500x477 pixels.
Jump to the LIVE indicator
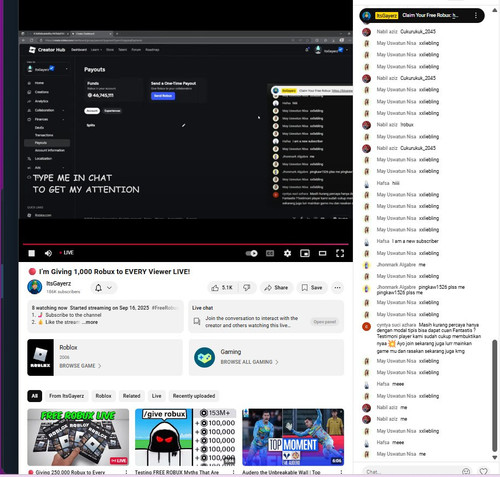[67, 253]
